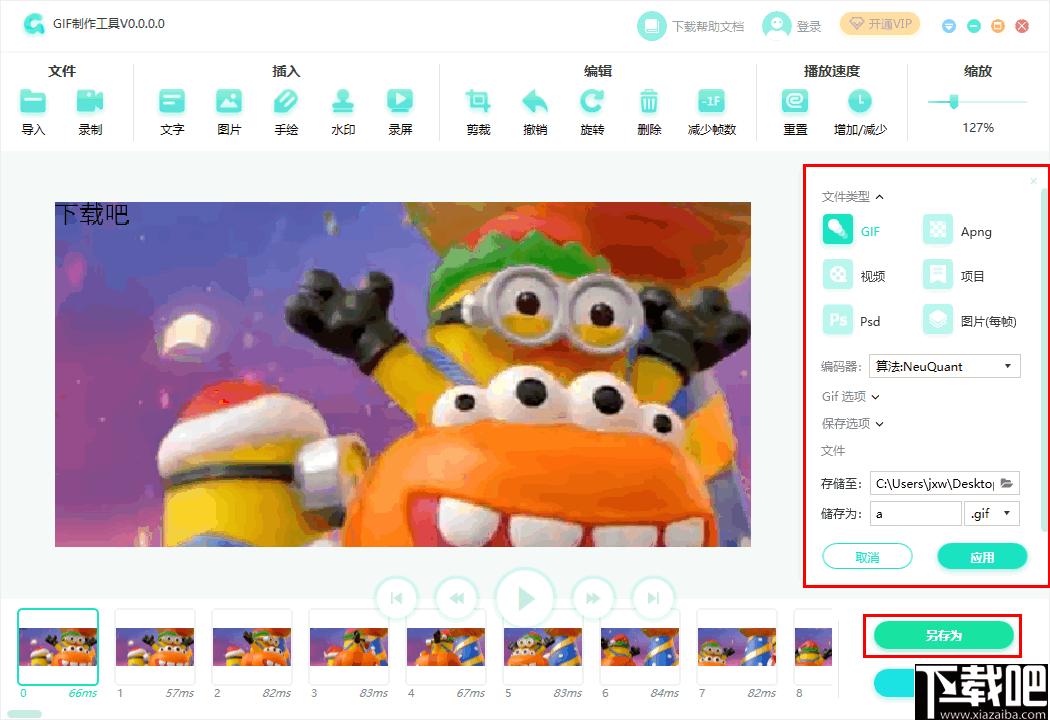The width and height of the screenshot is (1050, 720).
Task: Open 下载帮助文档 help document download
Action: pos(690,26)
